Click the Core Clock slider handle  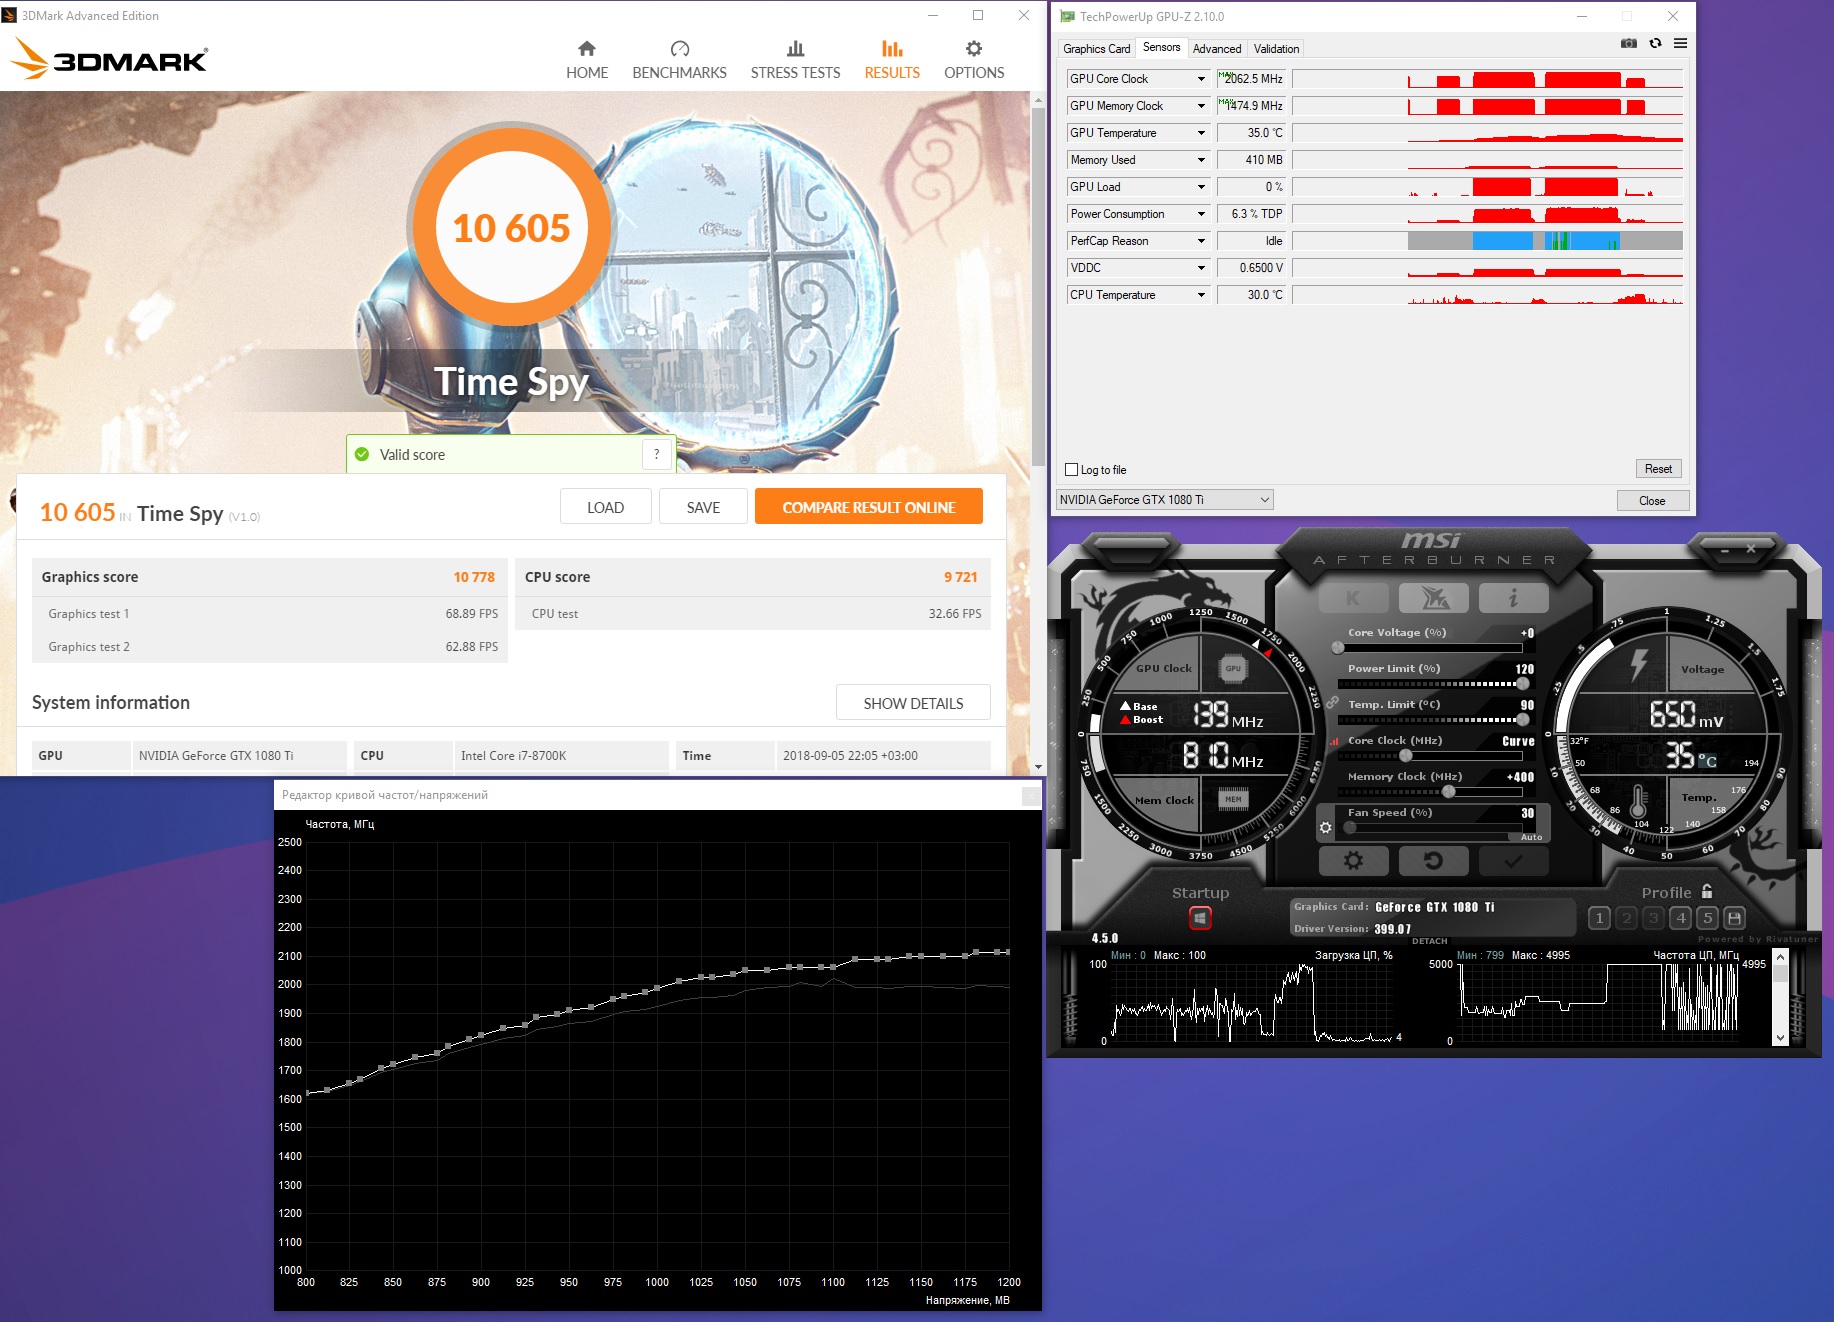click(x=1405, y=756)
